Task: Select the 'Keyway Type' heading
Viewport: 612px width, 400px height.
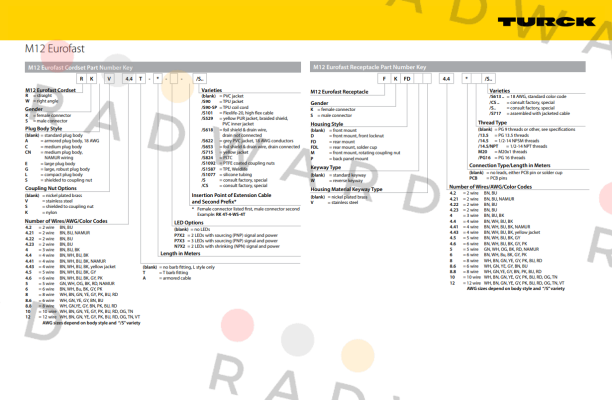Action: click(x=326, y=167)
